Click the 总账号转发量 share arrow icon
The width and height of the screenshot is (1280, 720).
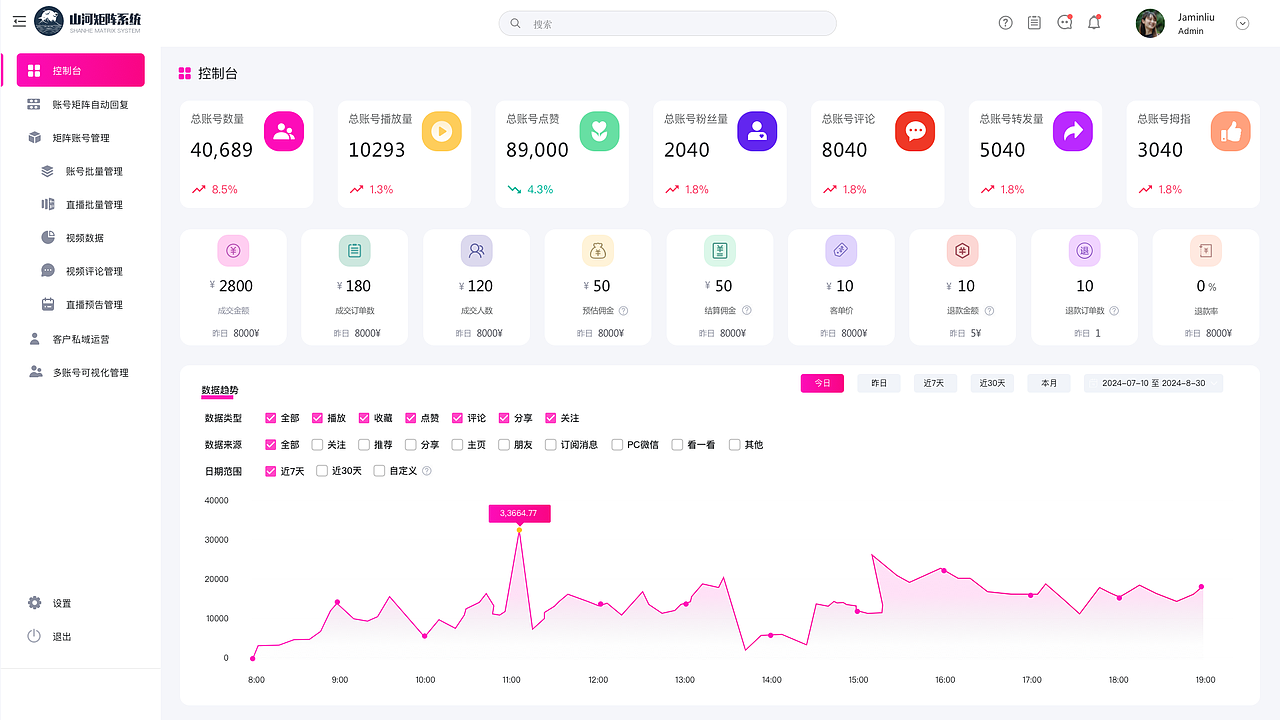[1073, 131]
